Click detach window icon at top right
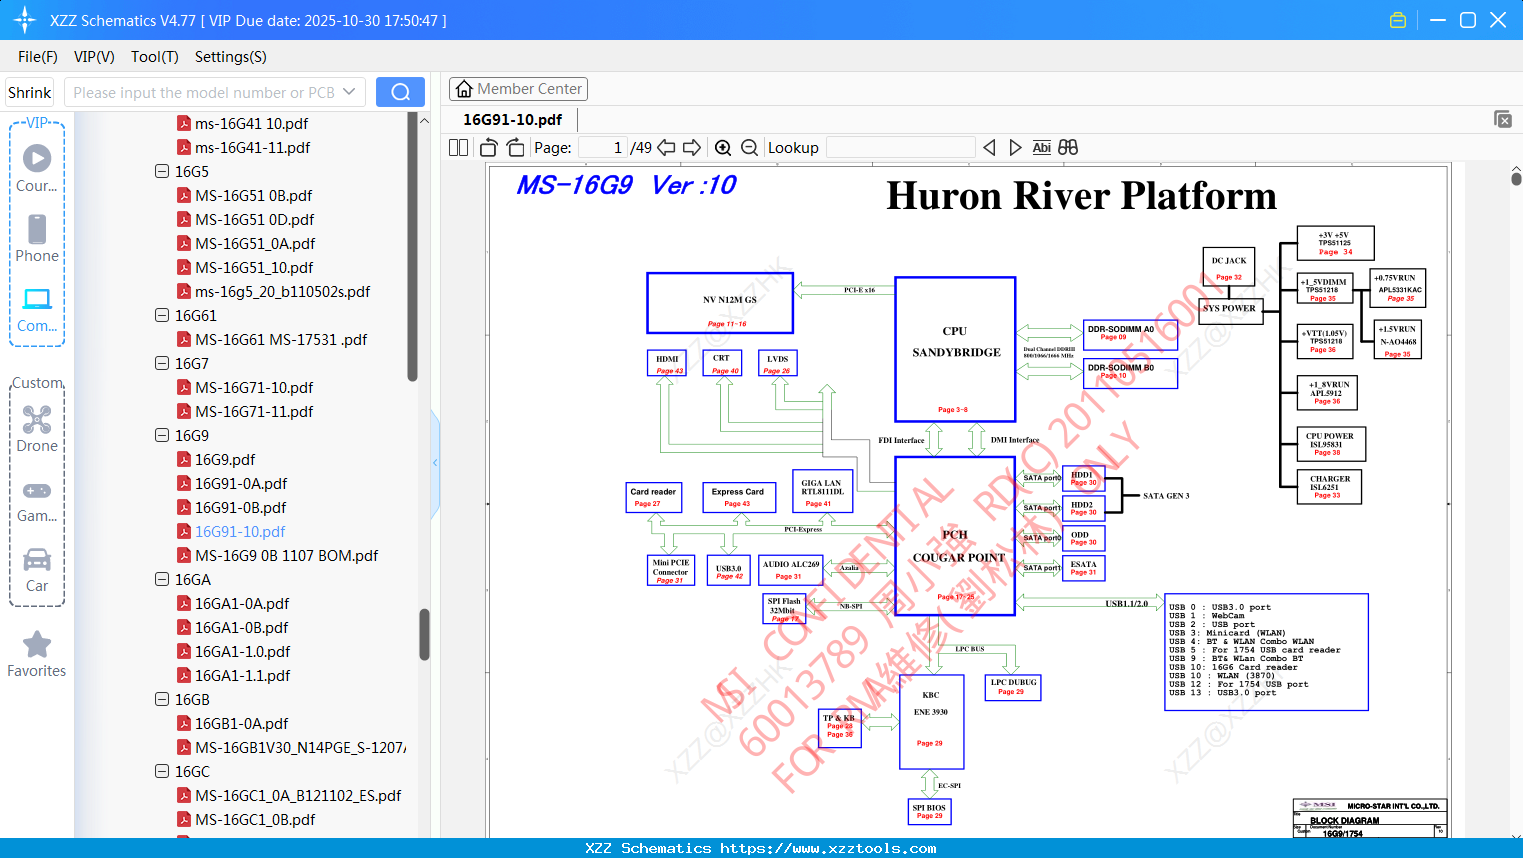The image size is (1523, 858). (1503, 119)
